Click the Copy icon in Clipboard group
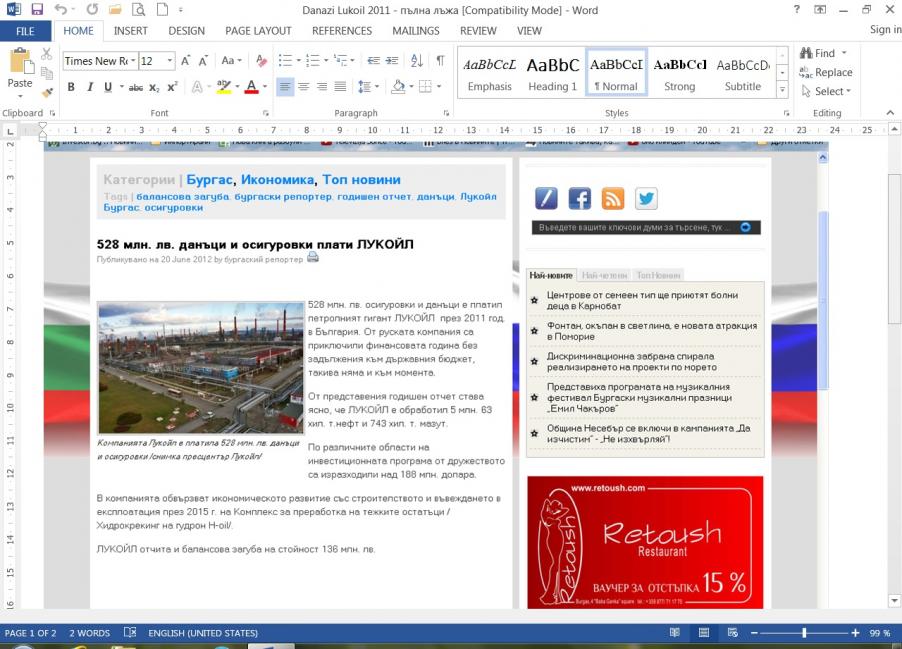Image resolution: width=902 pixels, height=649 pixels. point(47,73)
